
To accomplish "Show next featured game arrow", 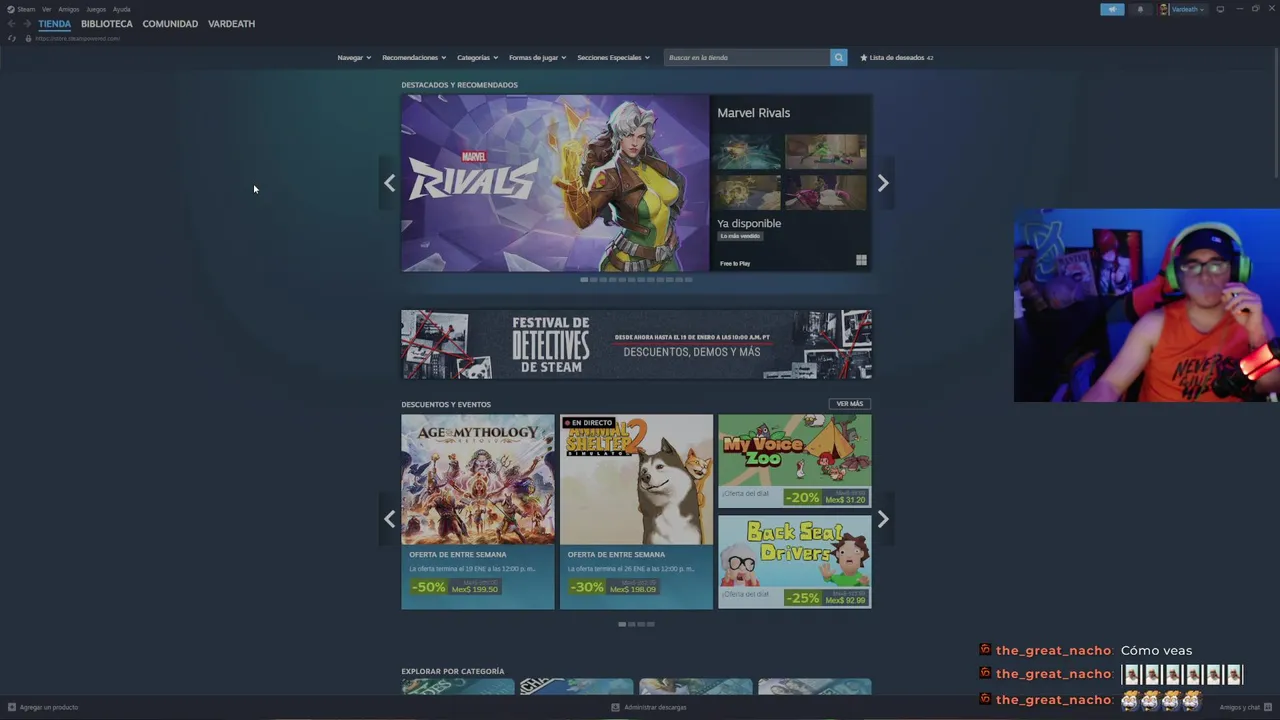I will tap(883, 183).
